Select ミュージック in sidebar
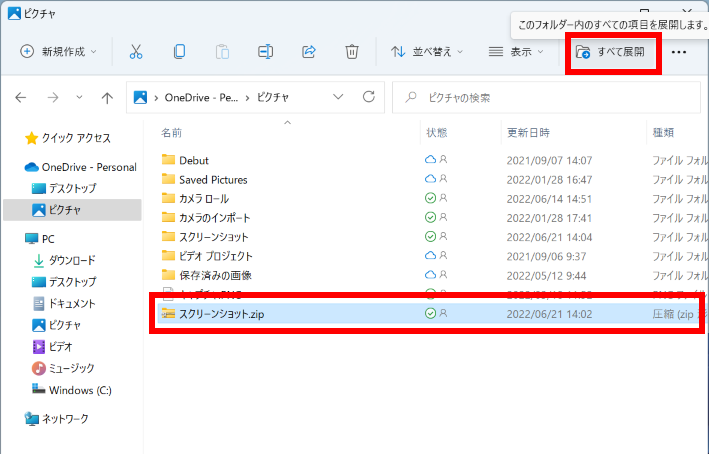This screenshot has height=454, width=709. [63, 368]
